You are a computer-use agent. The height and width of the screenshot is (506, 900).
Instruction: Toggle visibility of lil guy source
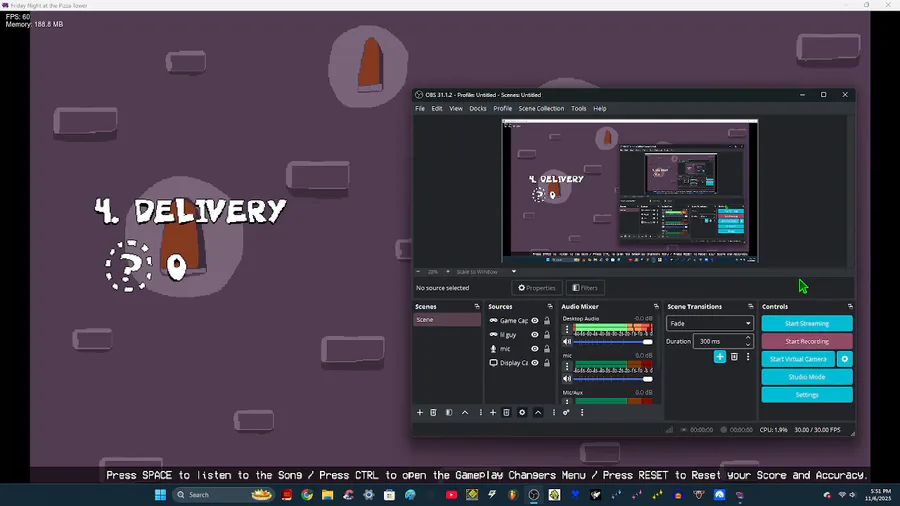[x=534, y=334]
